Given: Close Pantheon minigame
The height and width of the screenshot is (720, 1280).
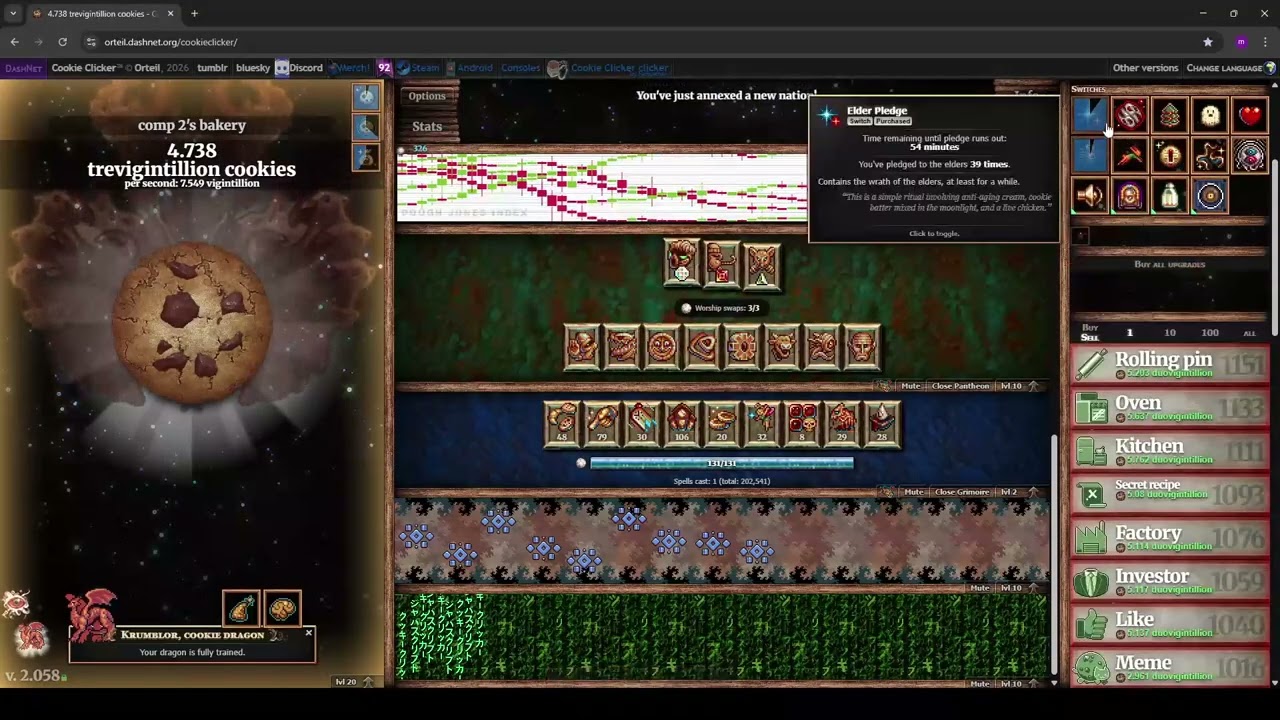Looking at the screenshot, I should (960, 386).
